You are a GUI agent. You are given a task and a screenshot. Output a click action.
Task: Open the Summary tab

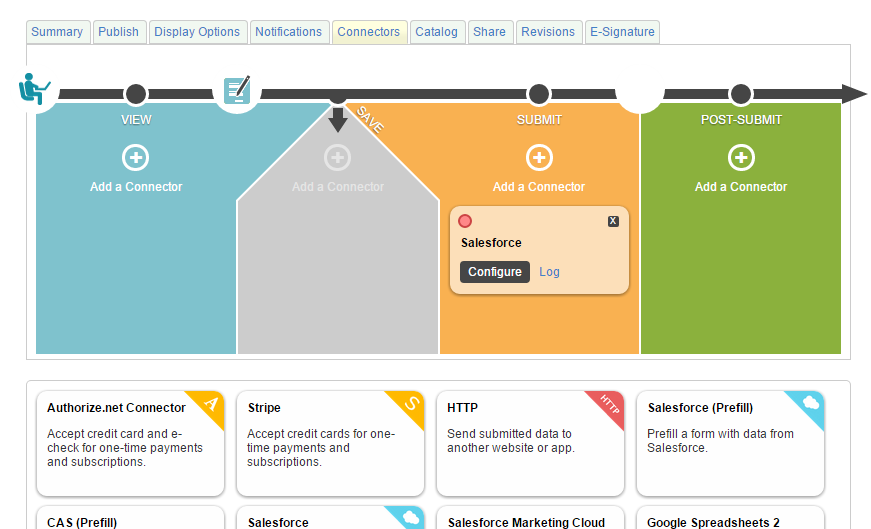[x=58, y=32]
